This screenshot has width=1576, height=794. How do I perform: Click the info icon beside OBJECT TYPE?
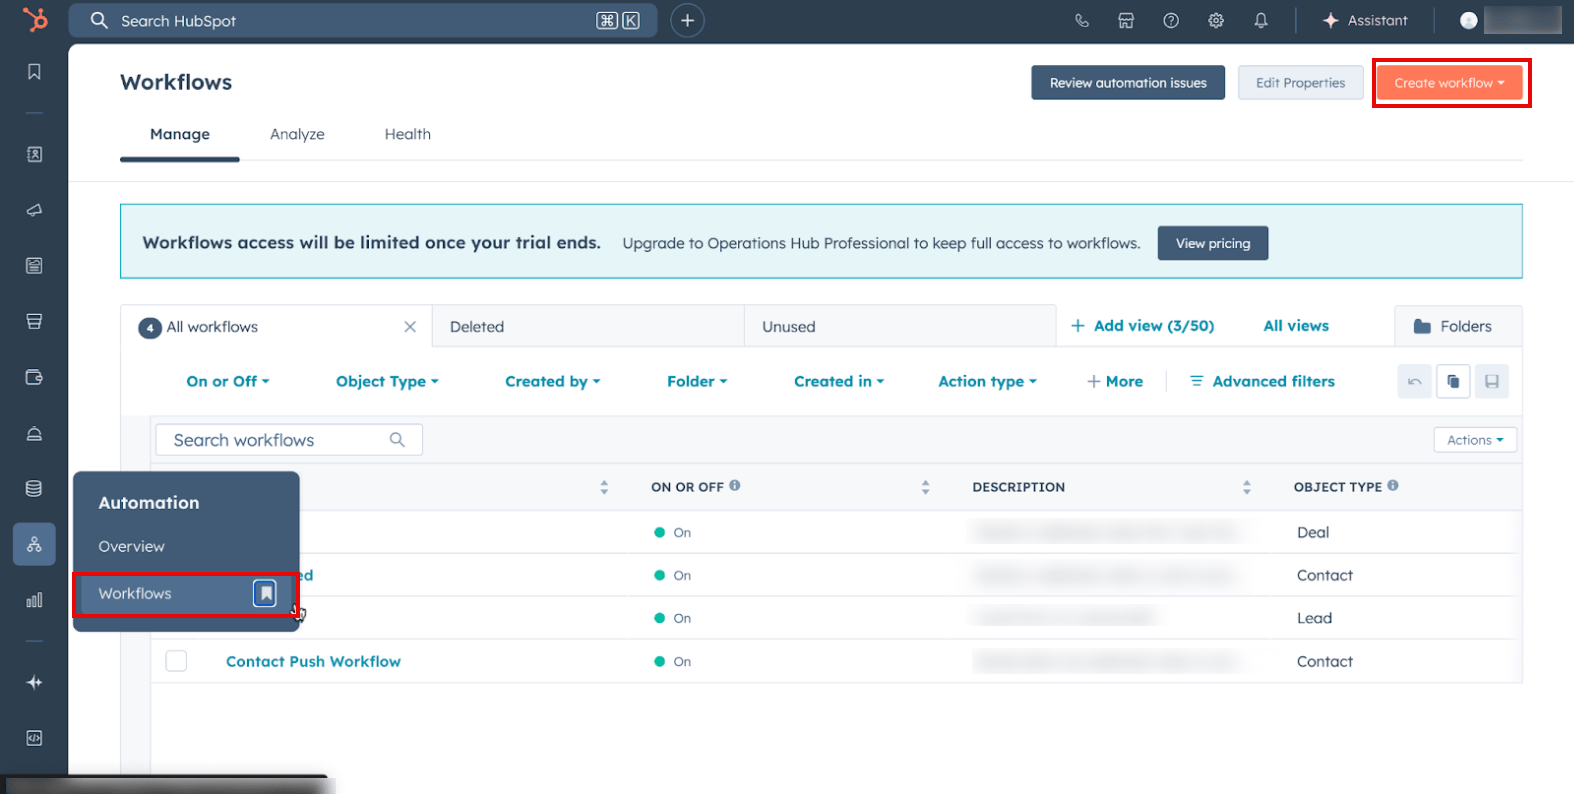pos(1393,485)
